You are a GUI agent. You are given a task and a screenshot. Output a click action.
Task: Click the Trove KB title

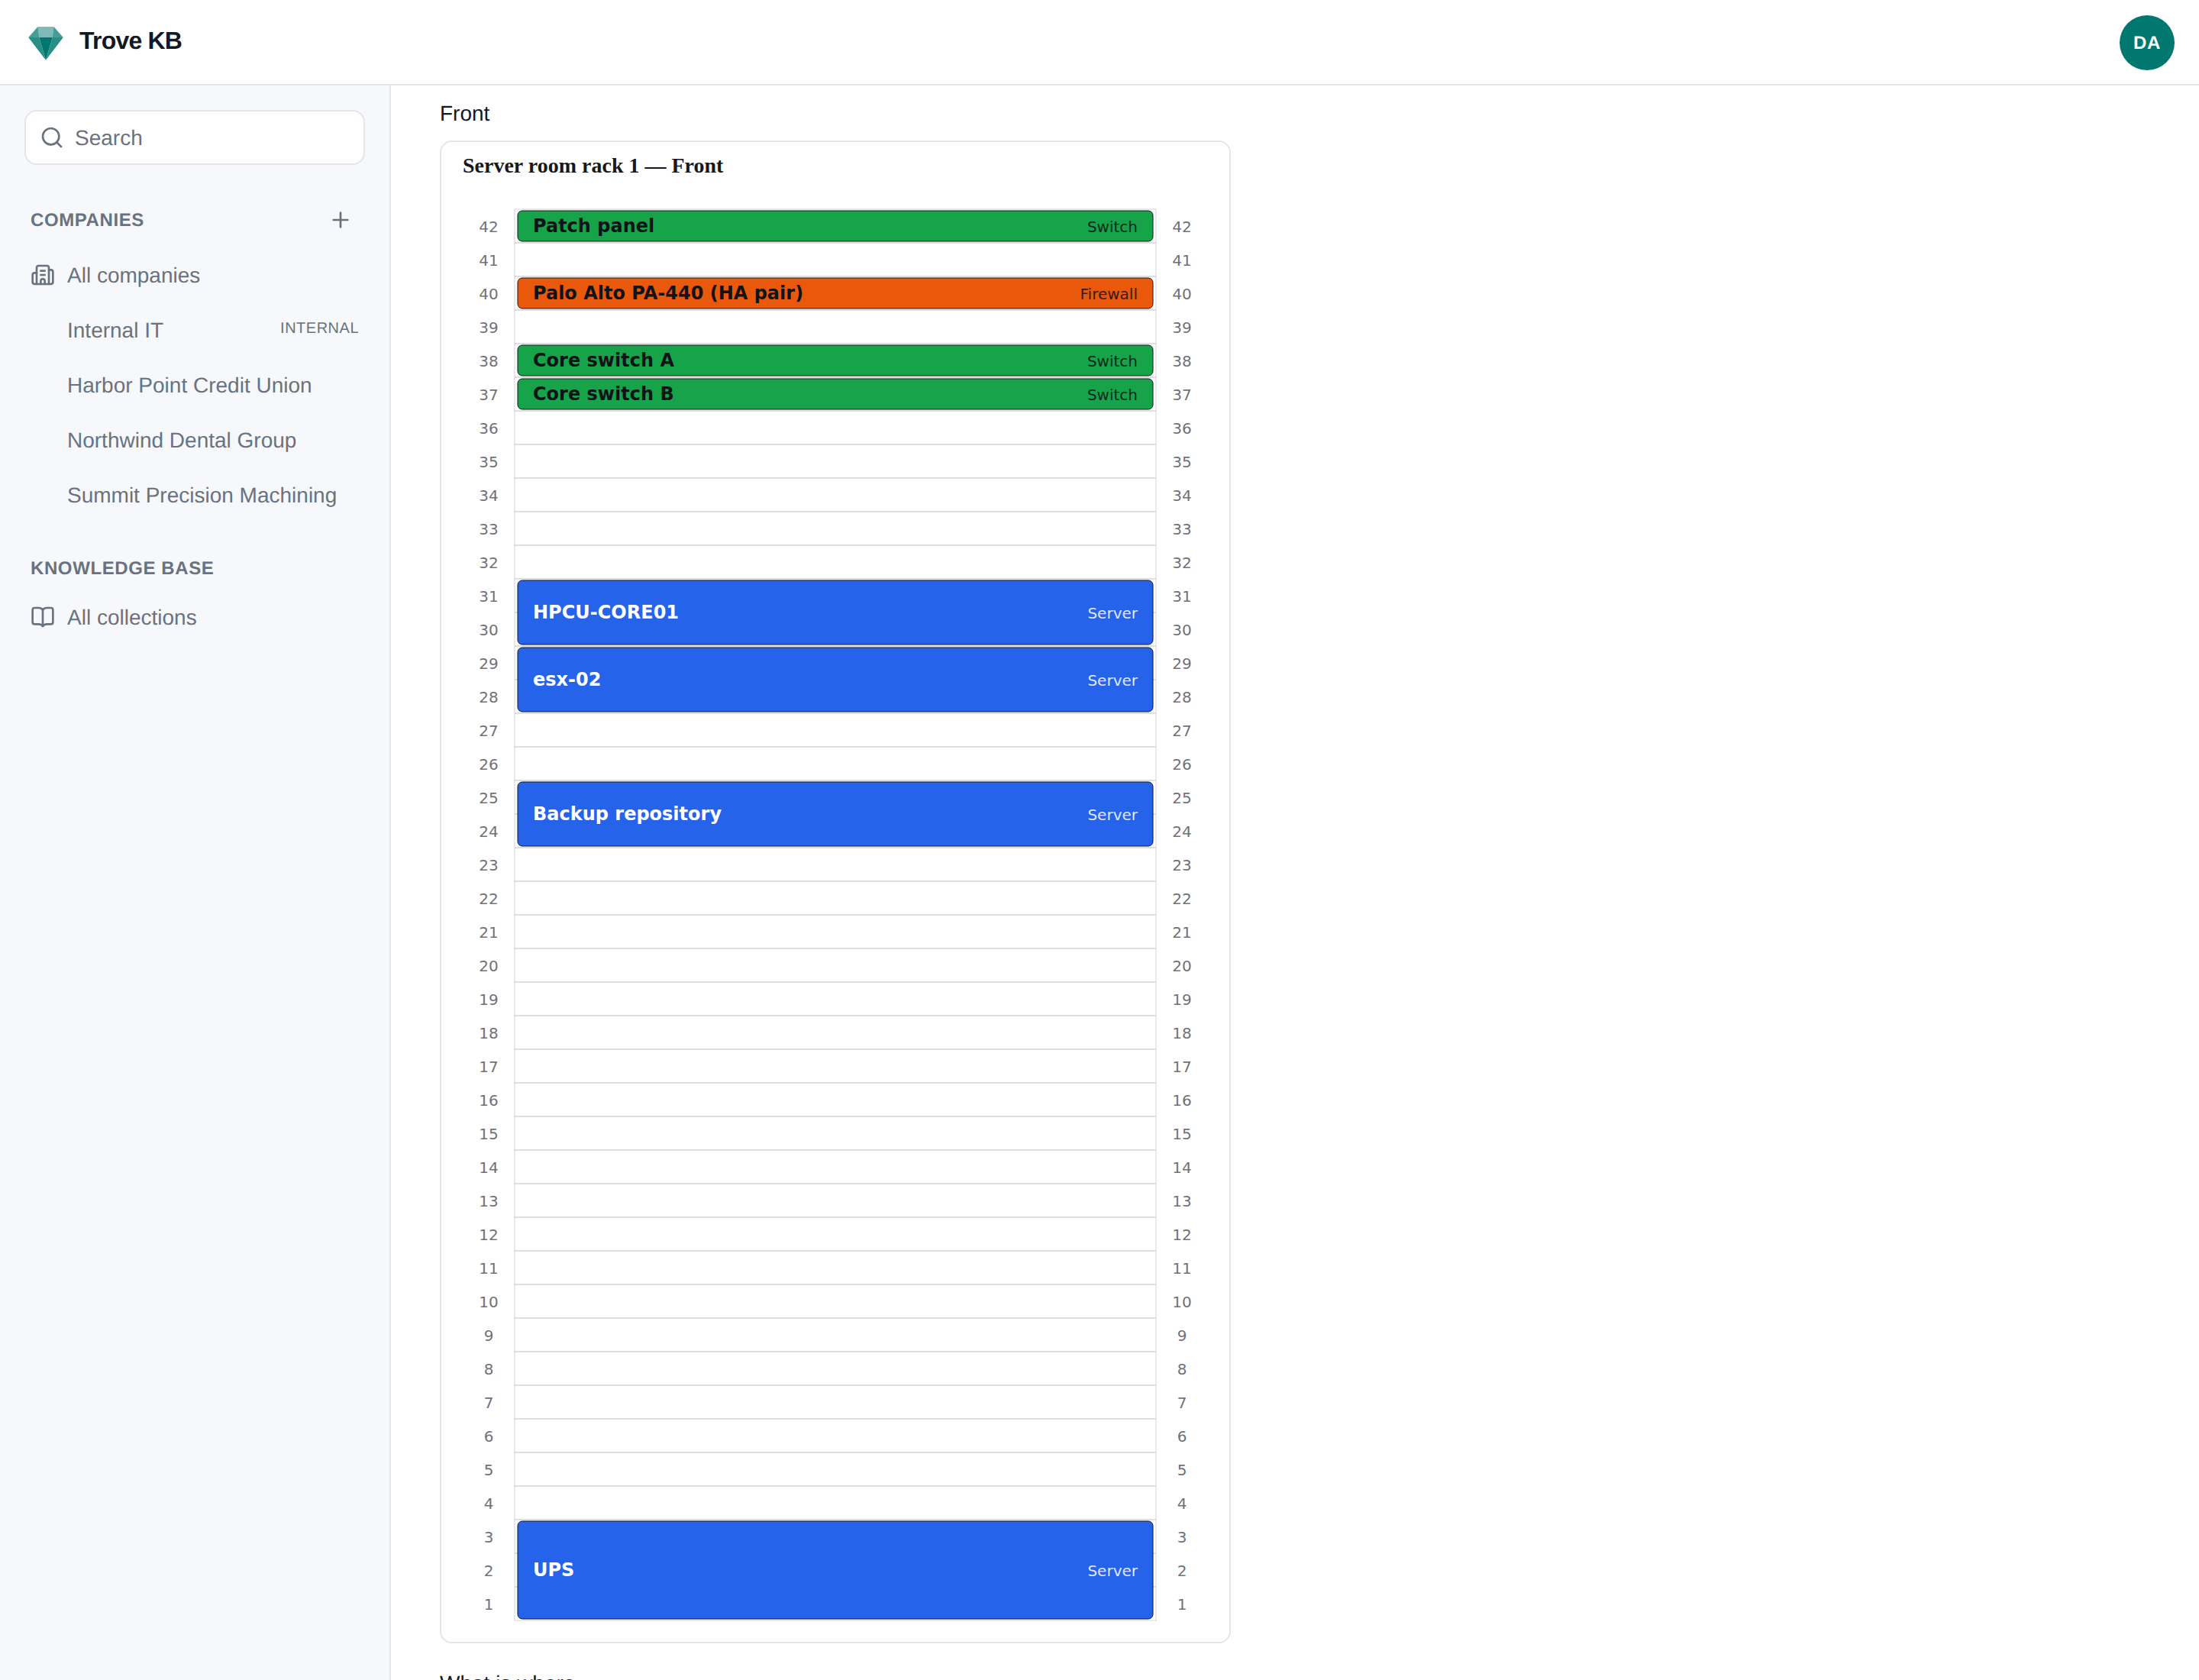pos(130,41)
